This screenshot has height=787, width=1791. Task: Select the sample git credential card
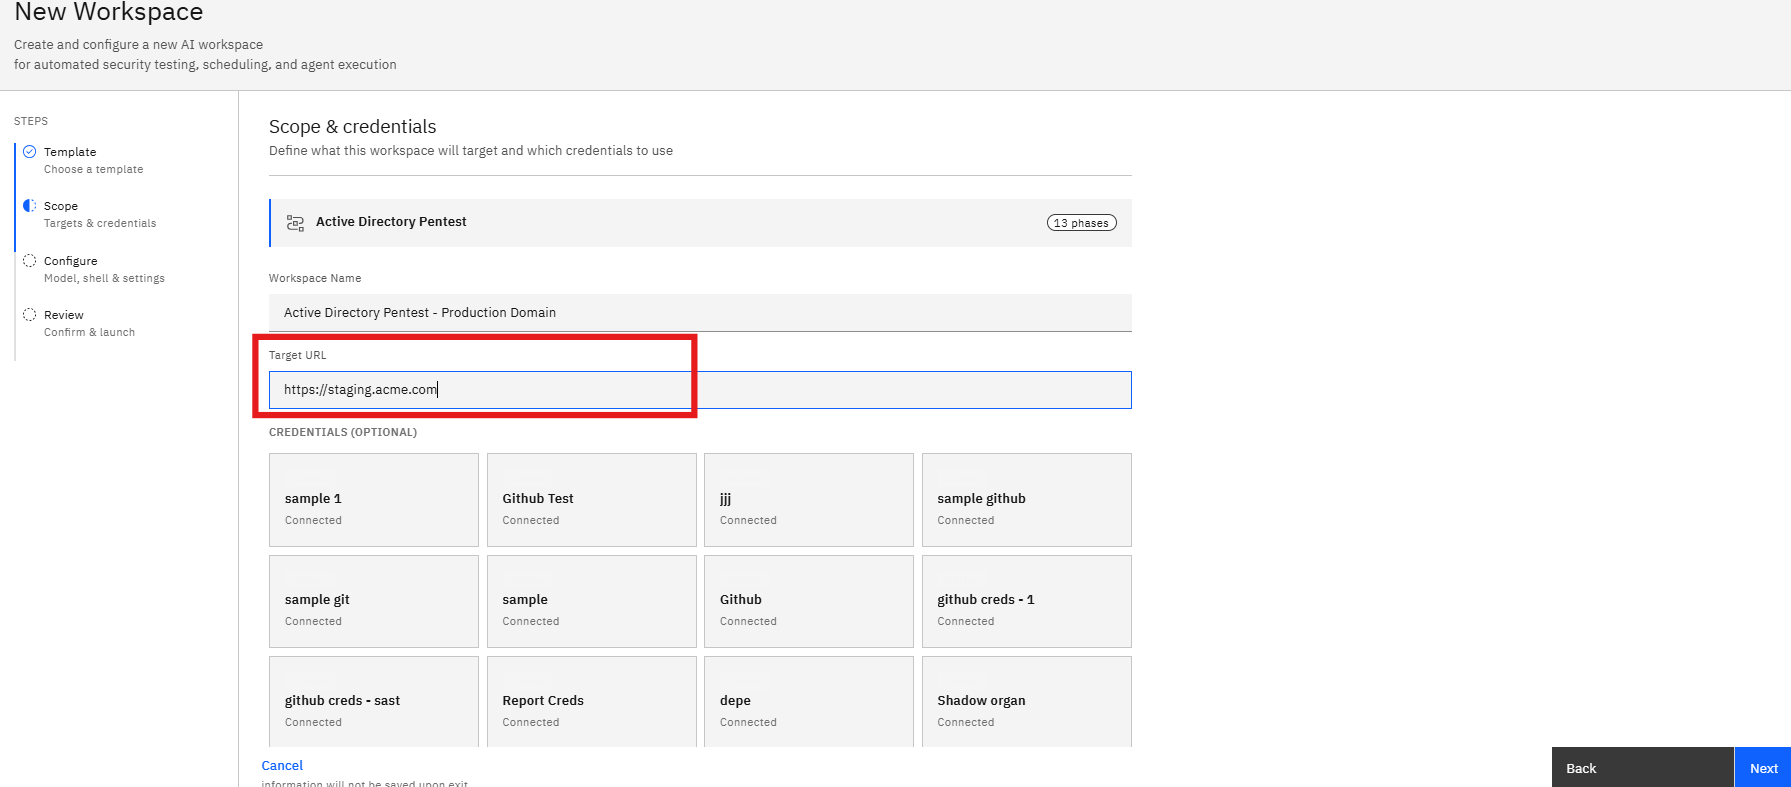(374, 601)
